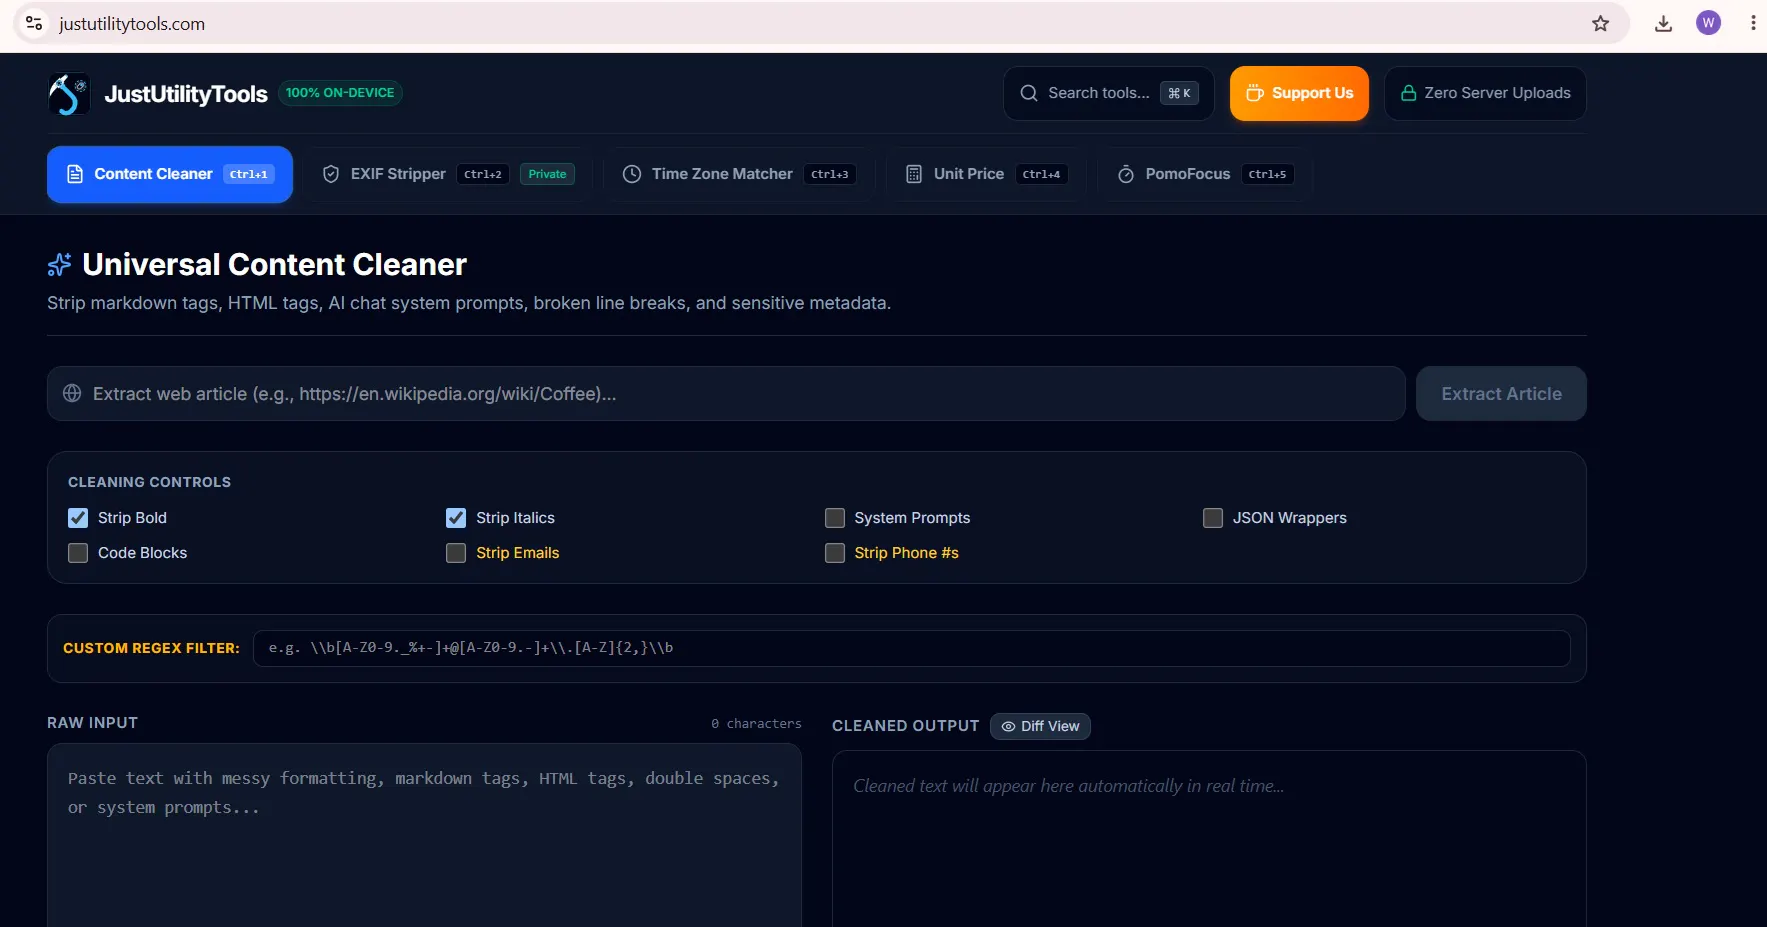Click the globe icon in the article URL field
The height and width of the screenshot is (927, 1767).
coord(72,393)
